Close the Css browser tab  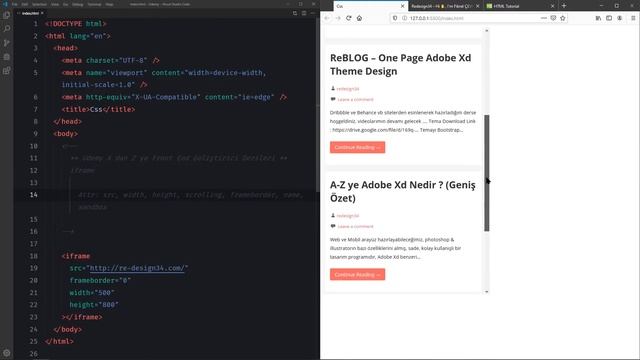coord(402,6)
